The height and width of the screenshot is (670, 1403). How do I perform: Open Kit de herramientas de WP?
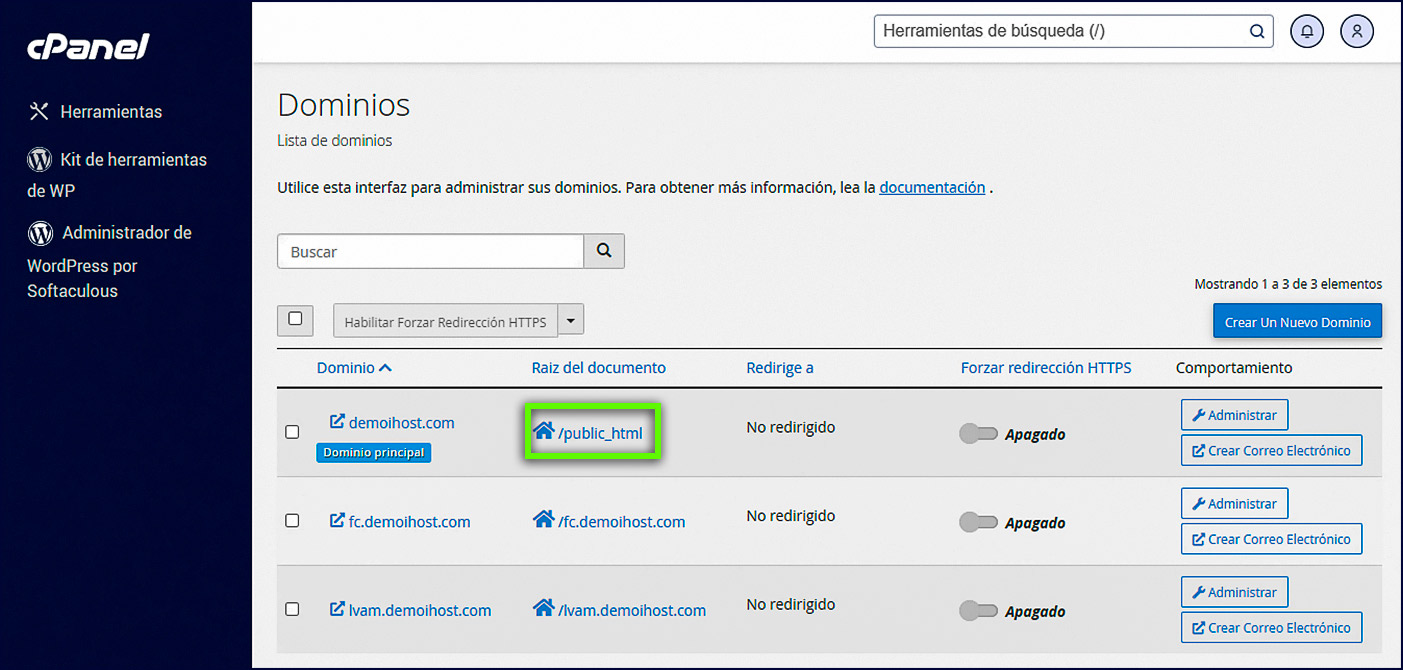tap(116, 174)
